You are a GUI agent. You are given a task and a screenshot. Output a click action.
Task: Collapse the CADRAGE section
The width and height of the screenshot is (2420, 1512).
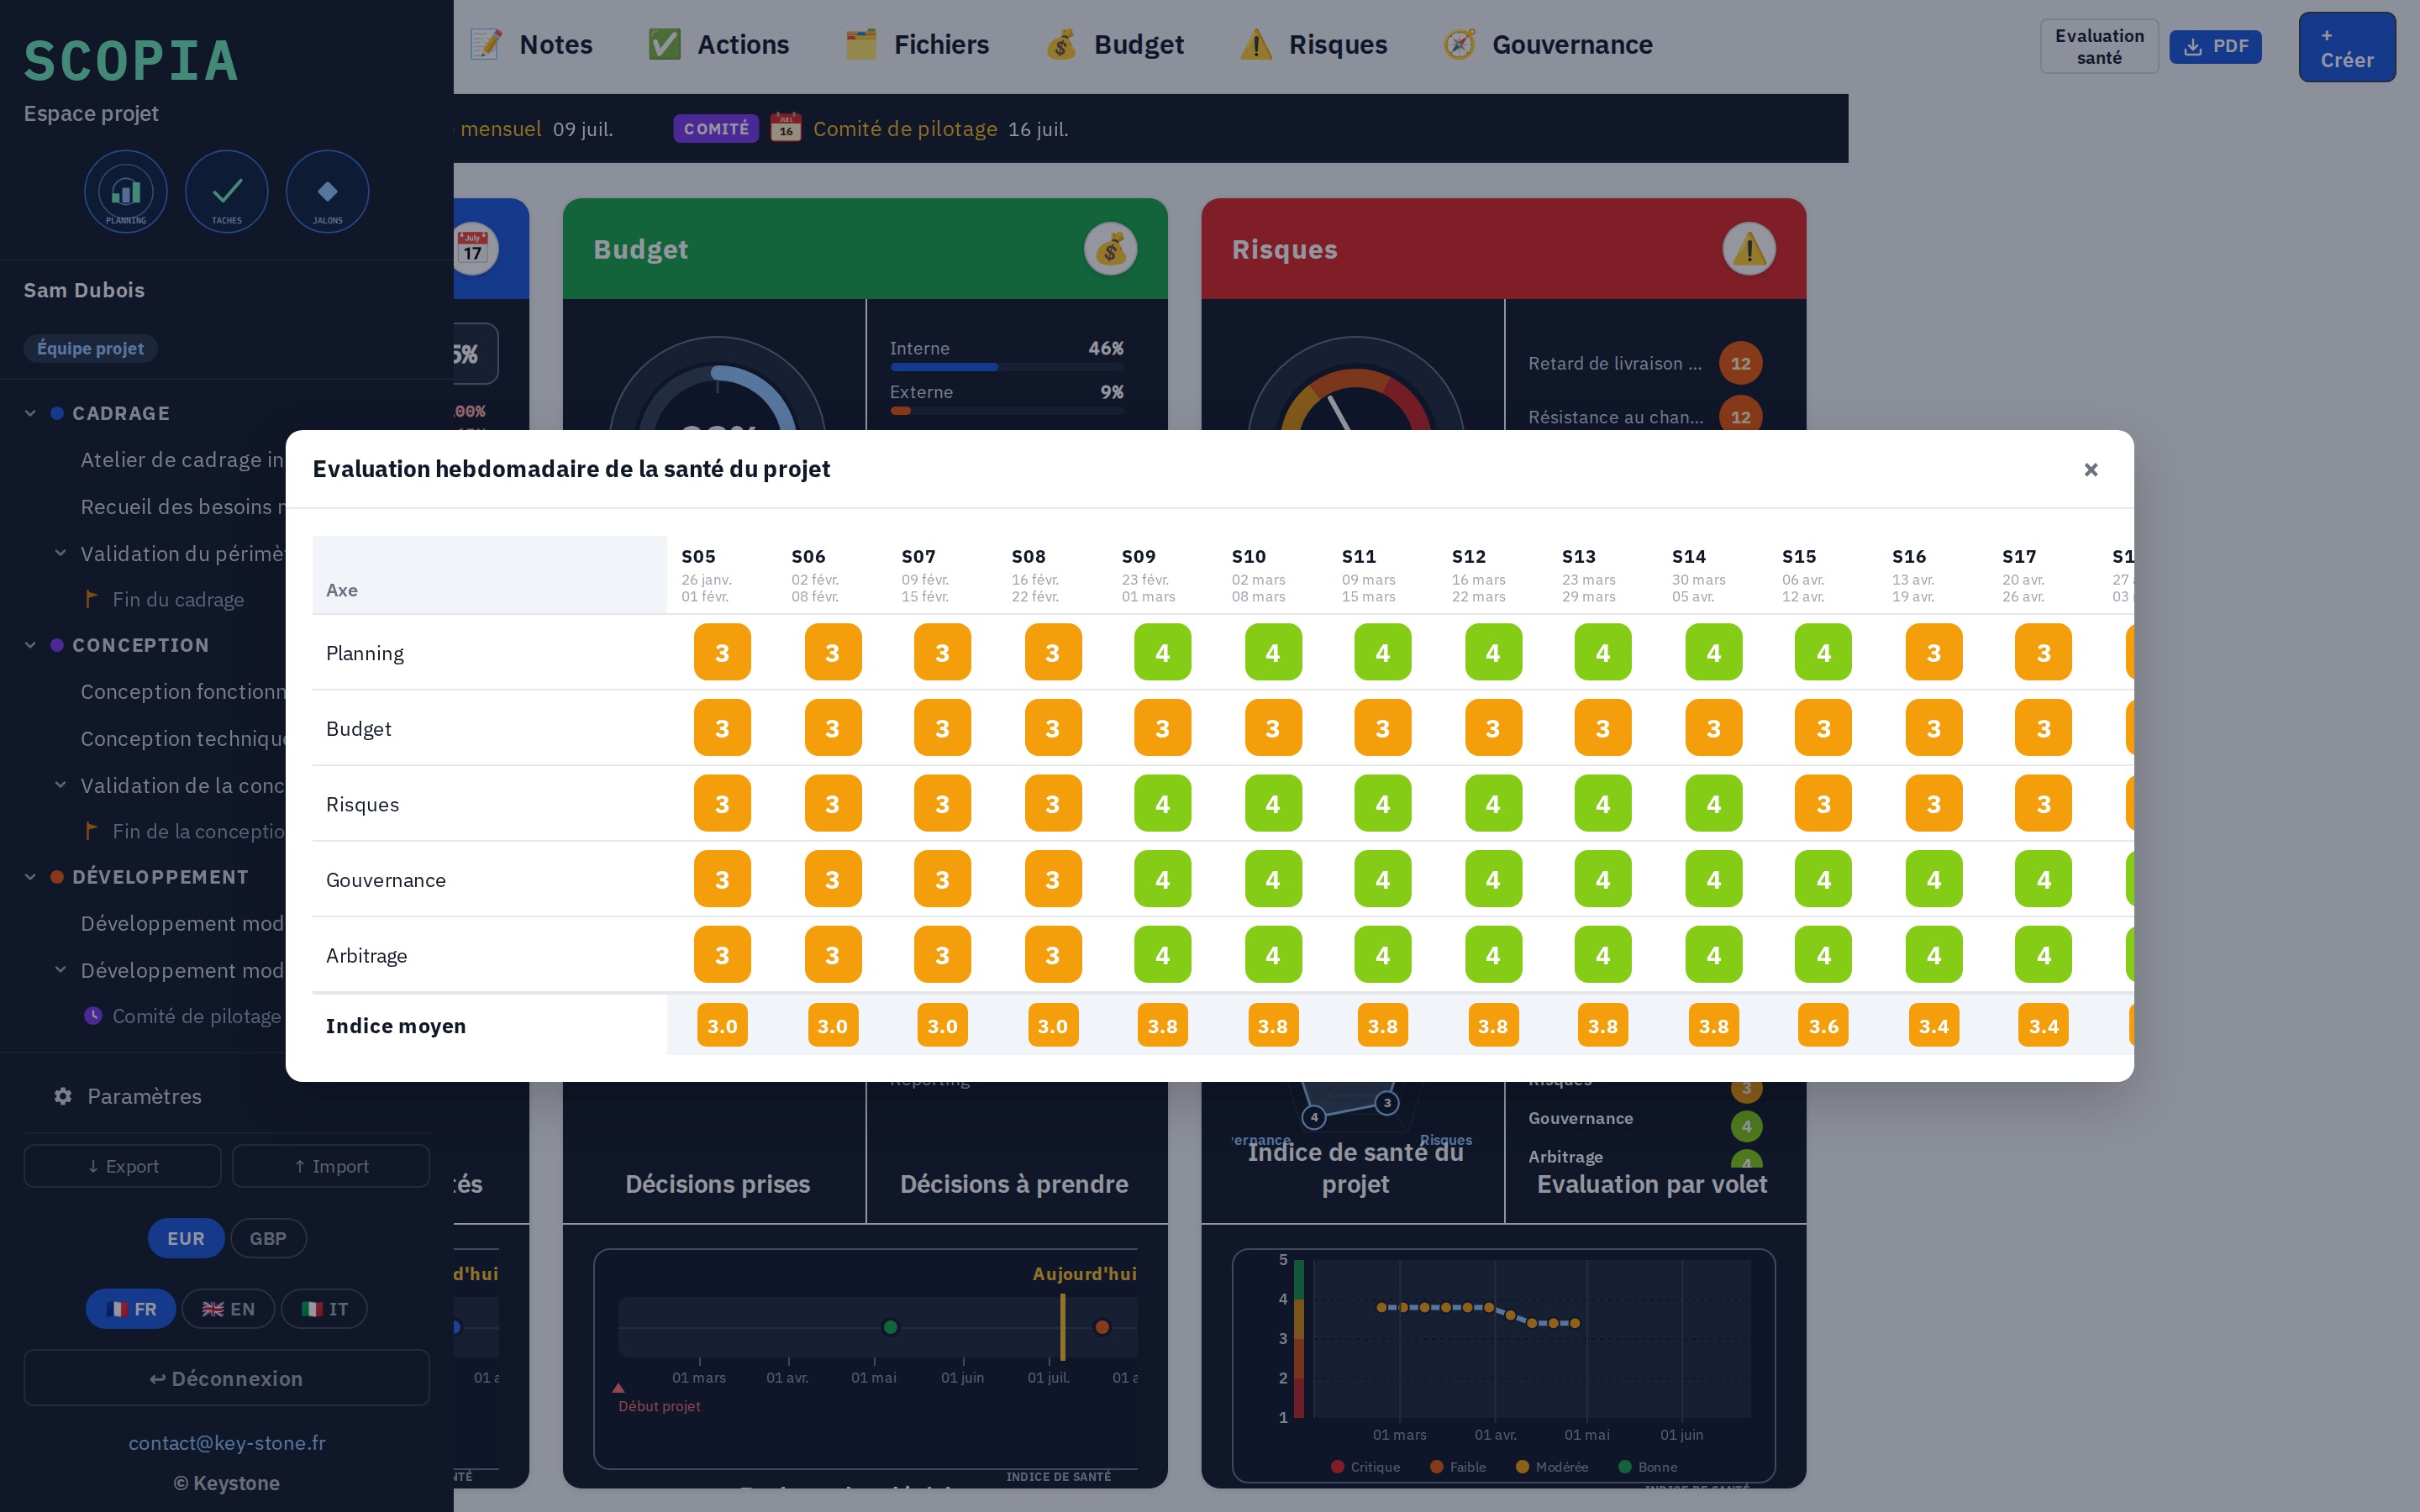point(30,413)
